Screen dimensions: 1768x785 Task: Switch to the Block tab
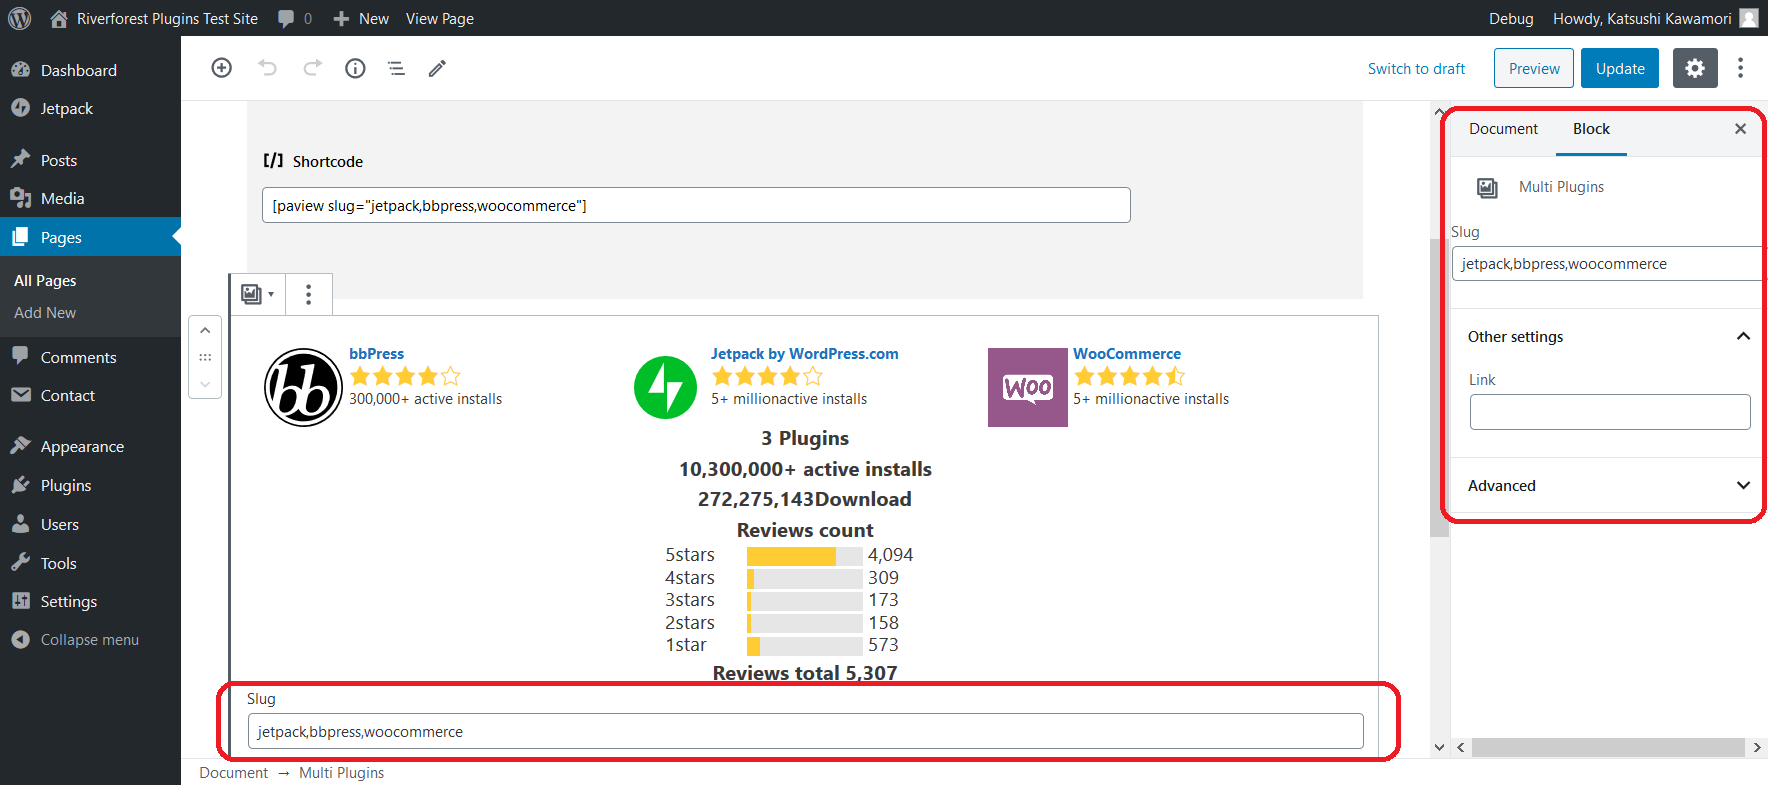(1591, 129)
